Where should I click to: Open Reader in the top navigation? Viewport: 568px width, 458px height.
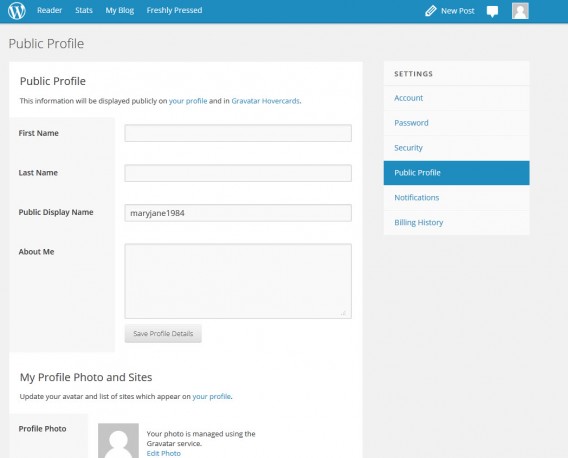[x=50, y=10]
